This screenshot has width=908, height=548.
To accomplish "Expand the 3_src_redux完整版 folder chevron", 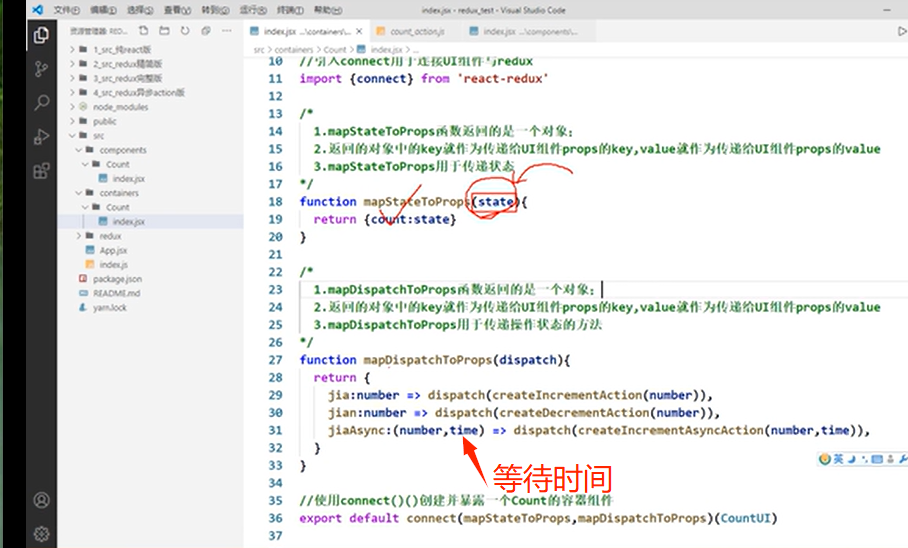I will (72, 78).
